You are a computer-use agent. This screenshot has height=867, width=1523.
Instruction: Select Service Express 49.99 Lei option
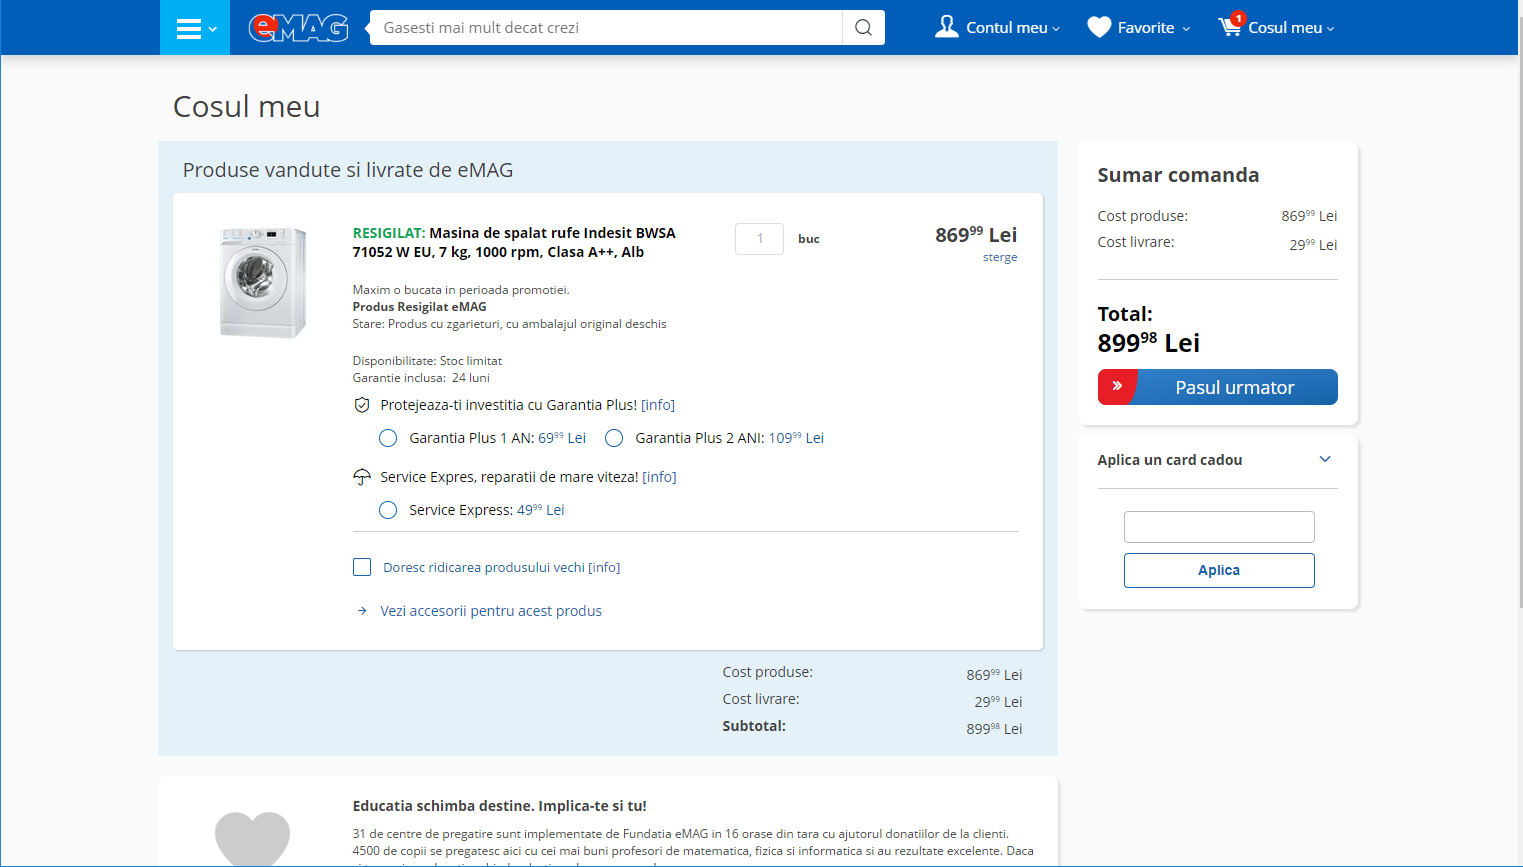pos(388,510)
